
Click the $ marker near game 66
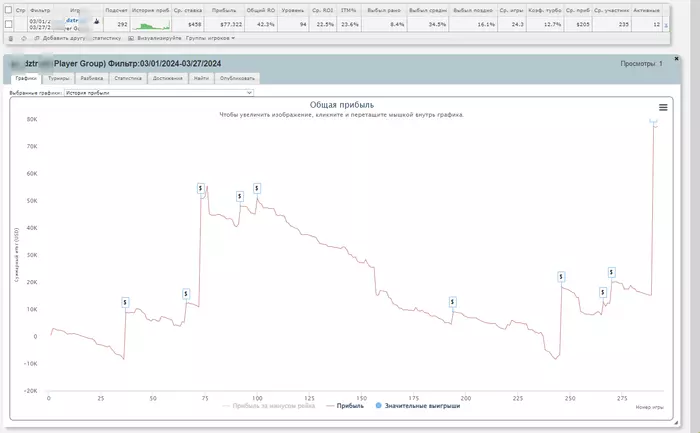(x=186, y=294)
